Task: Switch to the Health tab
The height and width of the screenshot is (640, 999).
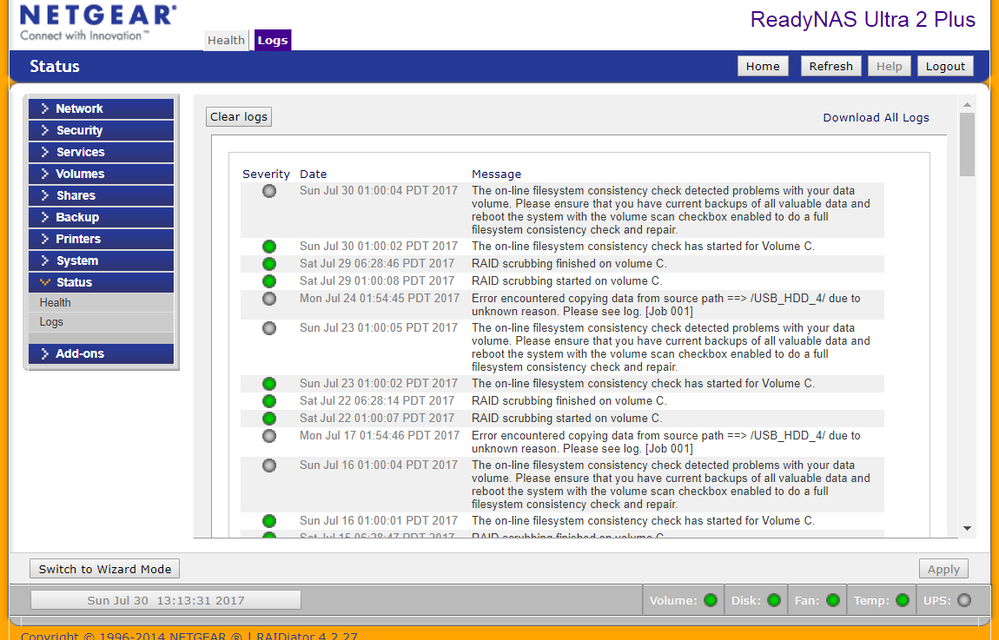Action: [x=226, y=40]
